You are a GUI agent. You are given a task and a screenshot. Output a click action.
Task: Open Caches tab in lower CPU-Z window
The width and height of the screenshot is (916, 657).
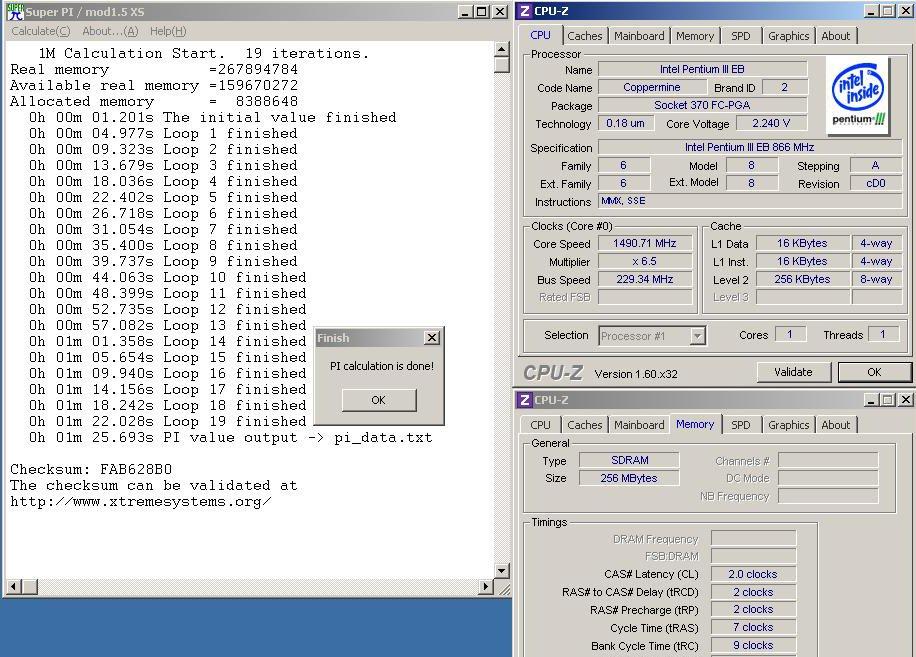point(584,425)
